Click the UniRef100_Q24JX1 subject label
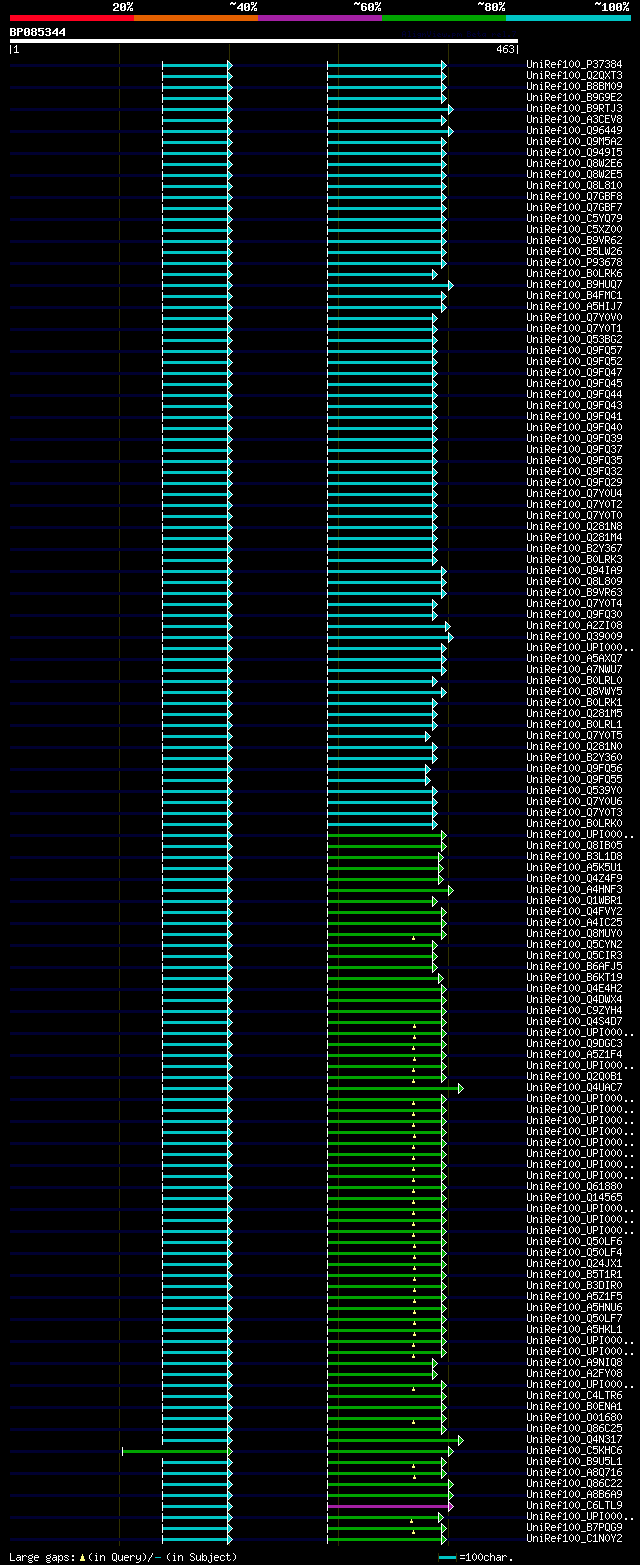 click(574, 1264)
